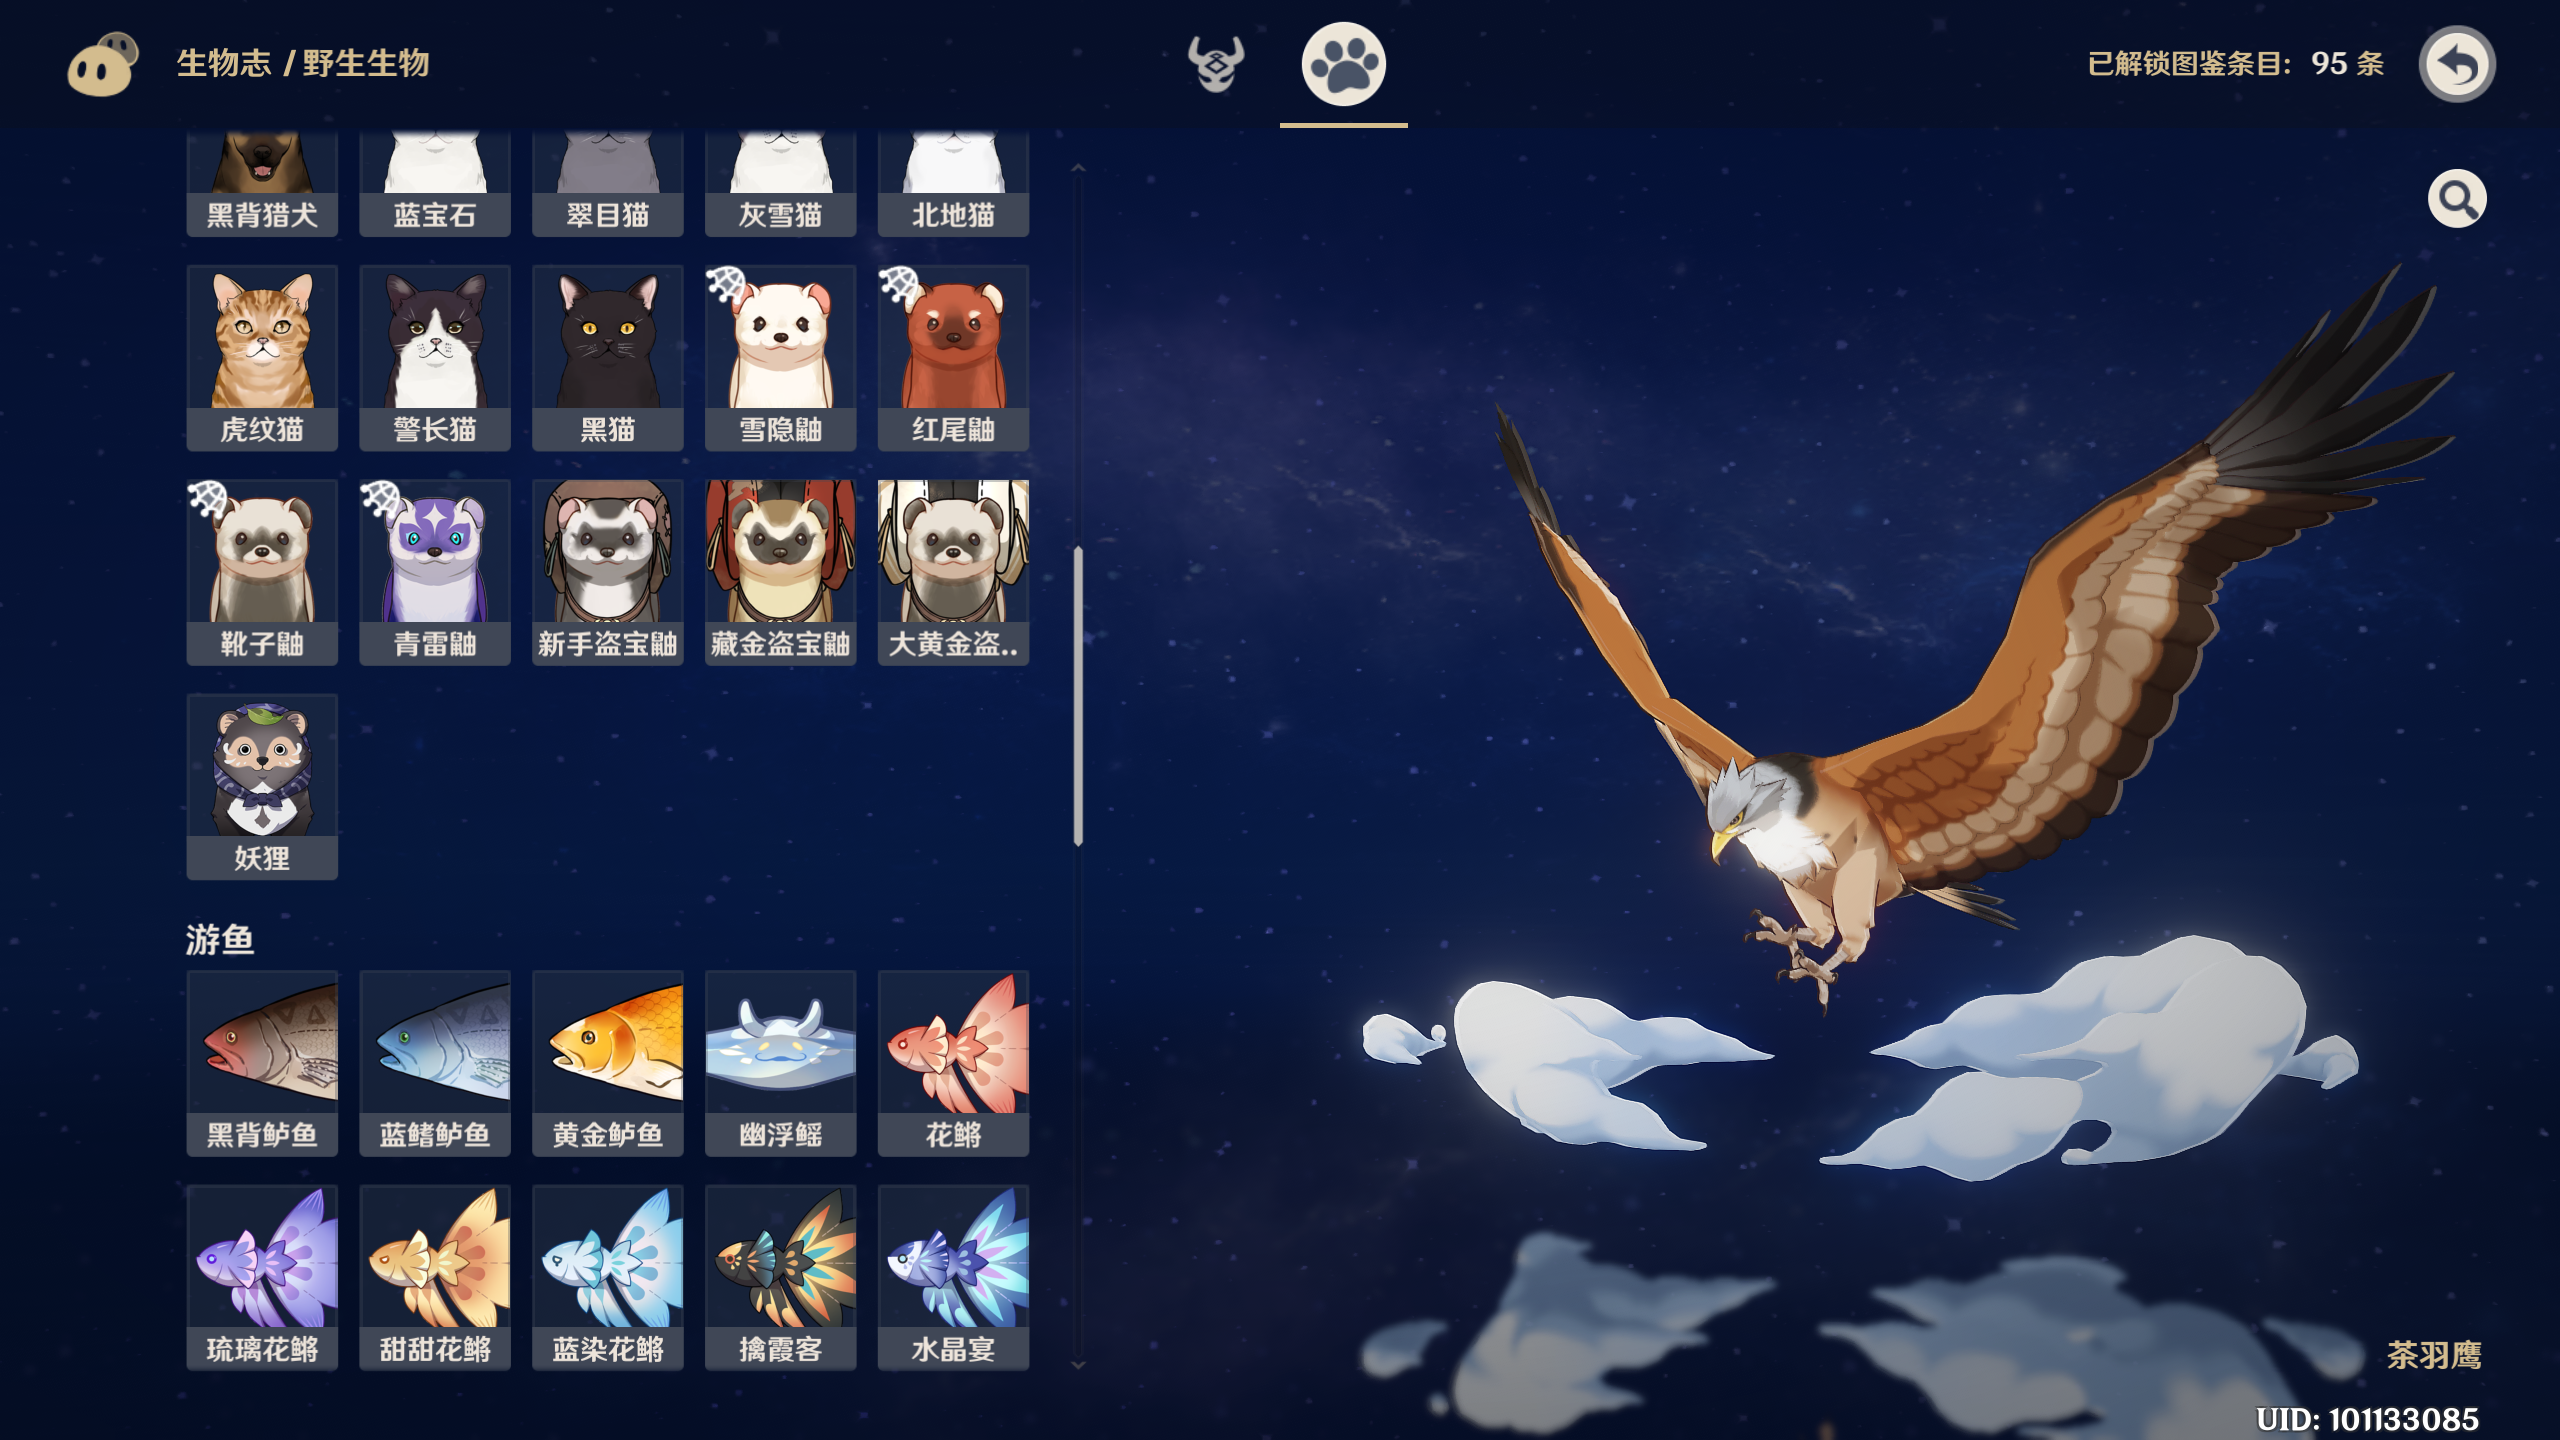
Task: Select the 黑背猎犬 entry
Action: tap(262, 184)
